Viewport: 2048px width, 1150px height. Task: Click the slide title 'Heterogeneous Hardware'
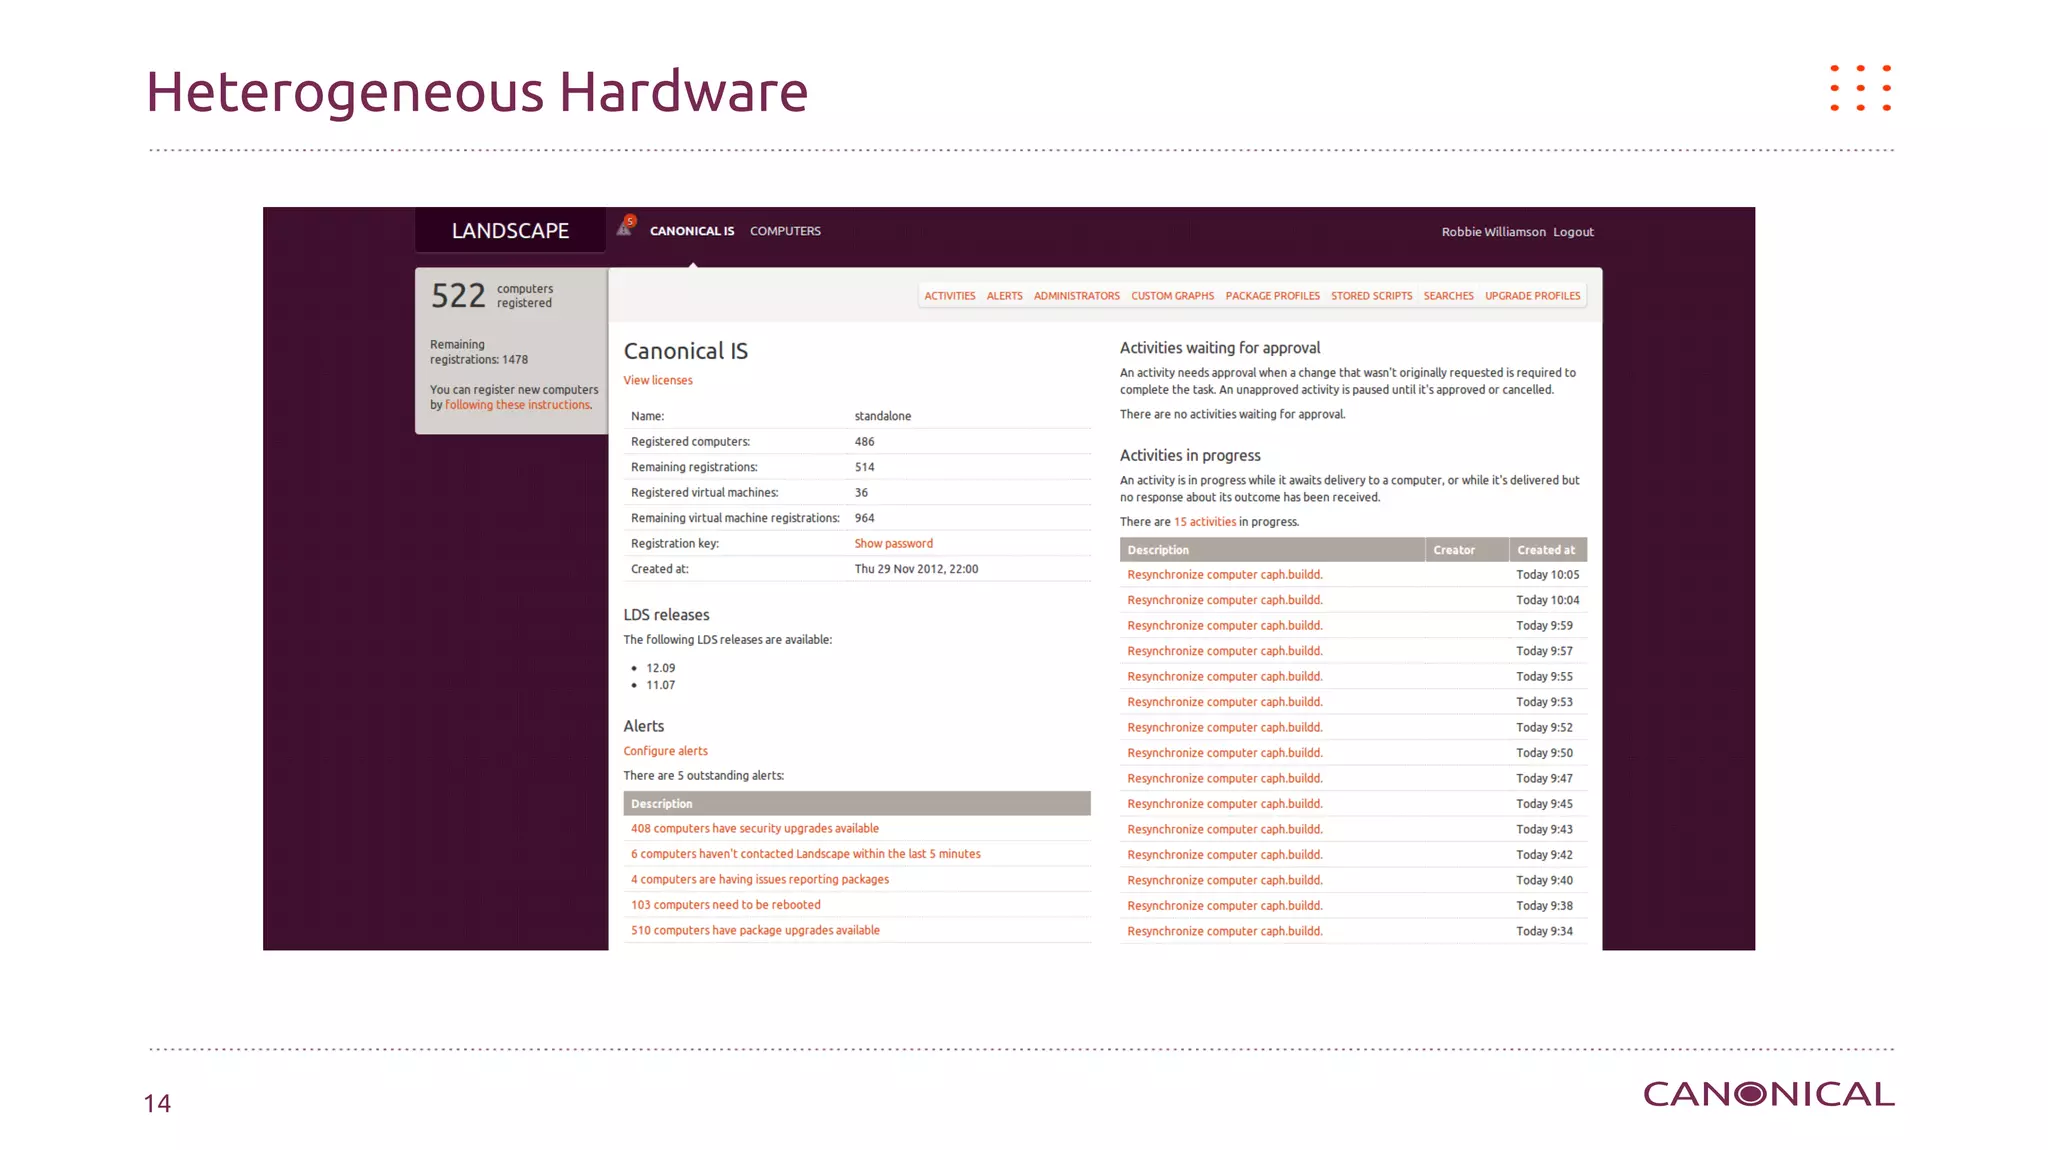(477, 92)
